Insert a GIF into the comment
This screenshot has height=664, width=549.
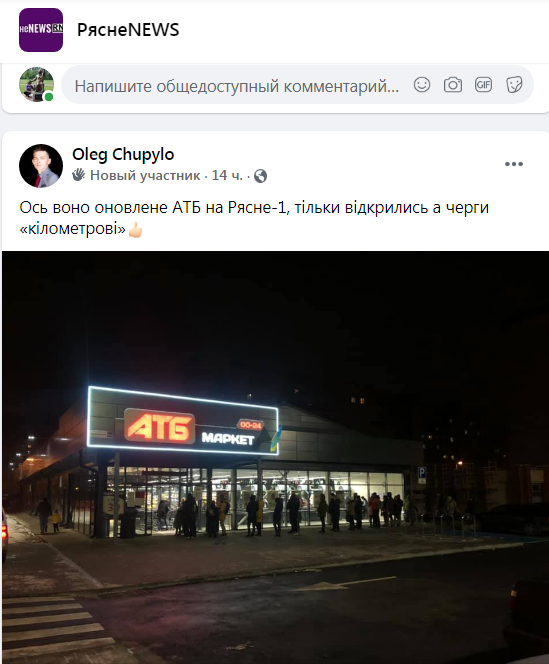[483, 85]
